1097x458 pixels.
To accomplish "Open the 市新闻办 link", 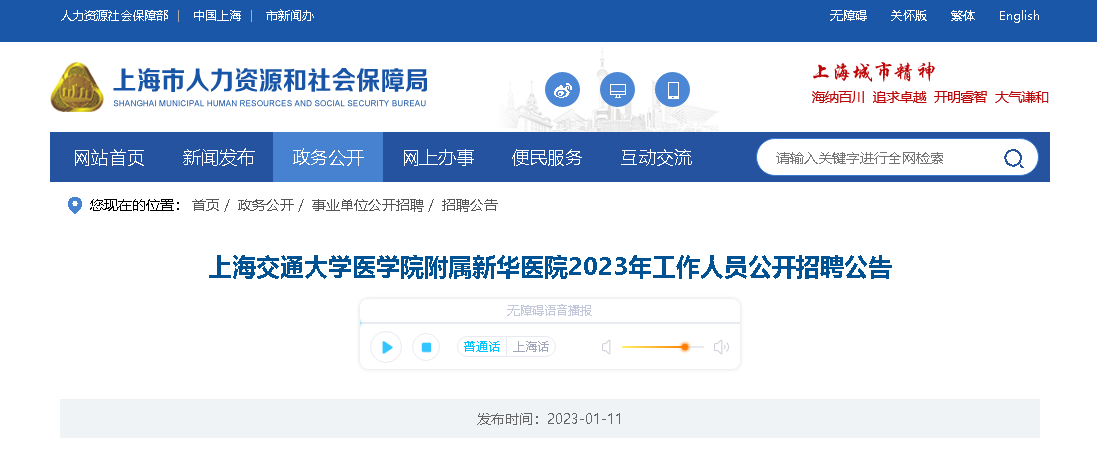I will pyautogui.click(x=290, y=15).
